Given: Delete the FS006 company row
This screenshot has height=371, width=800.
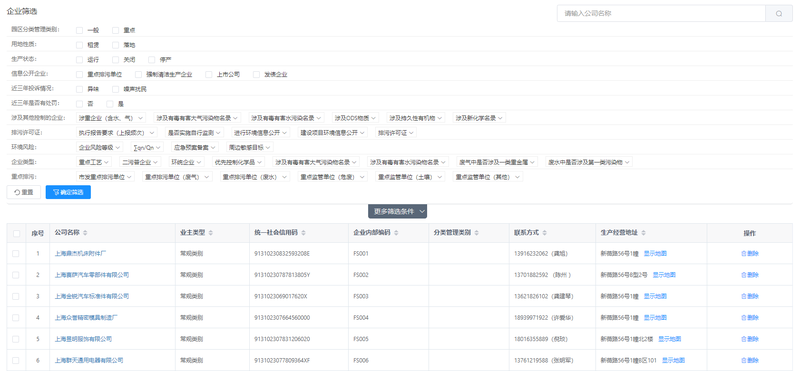Looking at the screenshot, I should point(749,360).
